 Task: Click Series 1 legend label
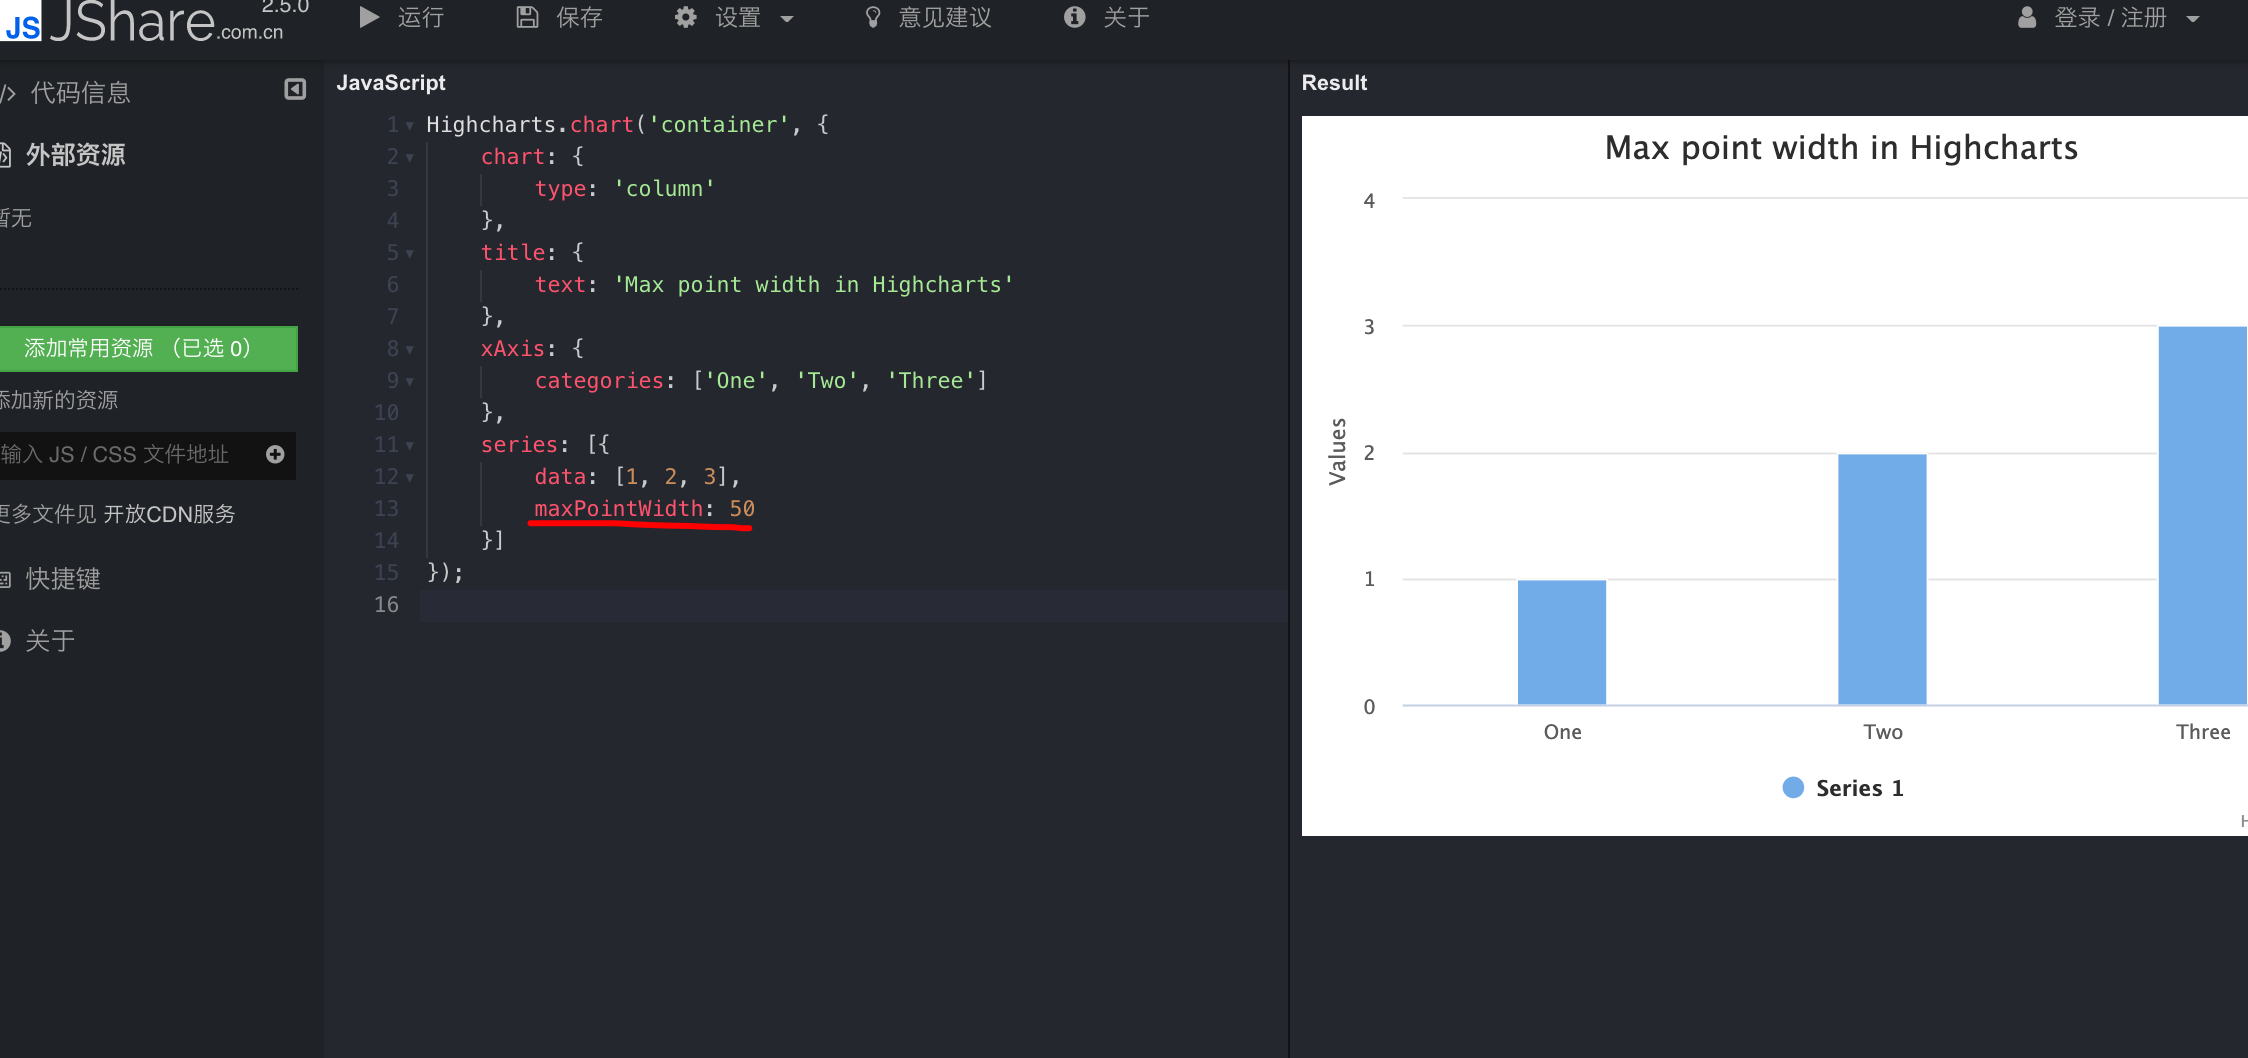tap(1860, 788)
